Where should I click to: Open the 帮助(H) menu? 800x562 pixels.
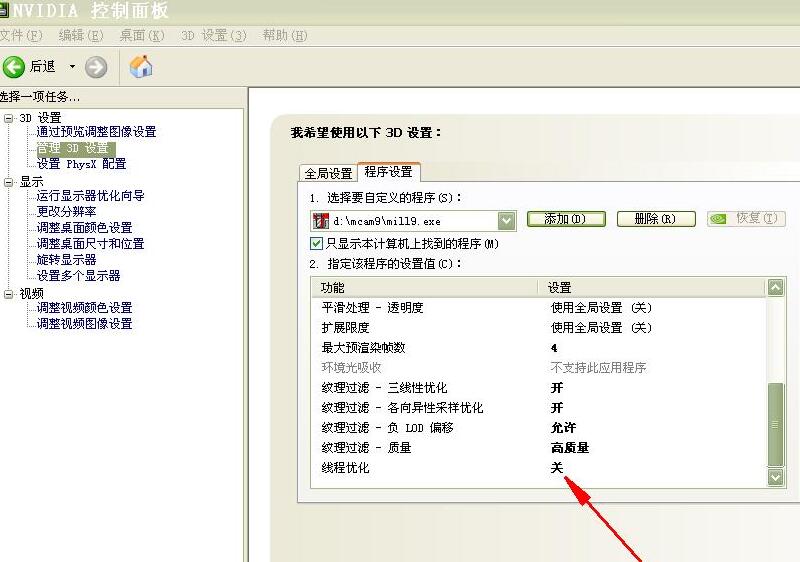pyautogui.click(x=285, y=35)
